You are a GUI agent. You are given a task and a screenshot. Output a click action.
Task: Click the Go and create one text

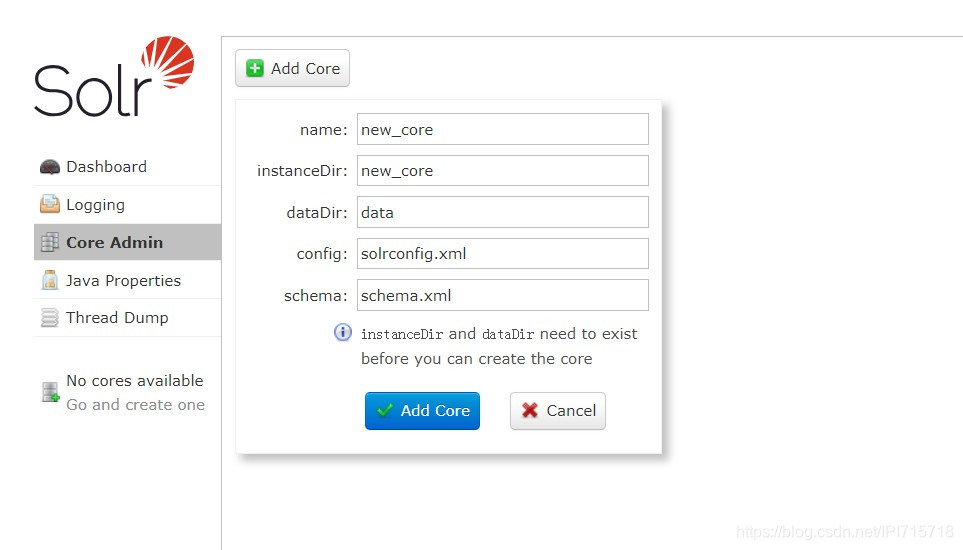[135, 405]
